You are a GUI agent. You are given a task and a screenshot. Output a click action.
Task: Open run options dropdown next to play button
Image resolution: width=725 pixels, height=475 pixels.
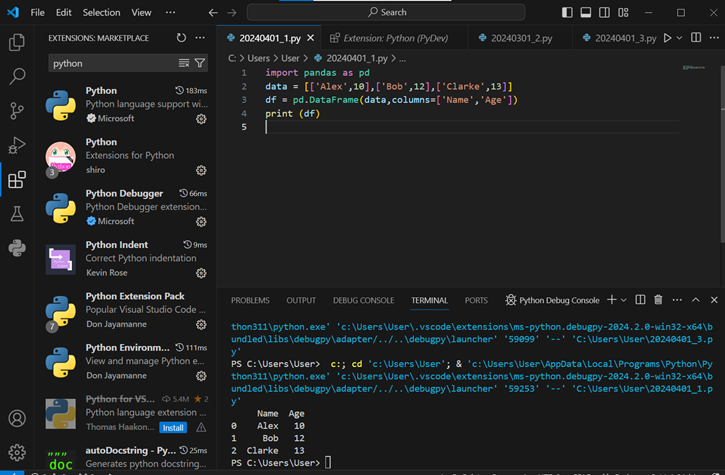[681, 38]
